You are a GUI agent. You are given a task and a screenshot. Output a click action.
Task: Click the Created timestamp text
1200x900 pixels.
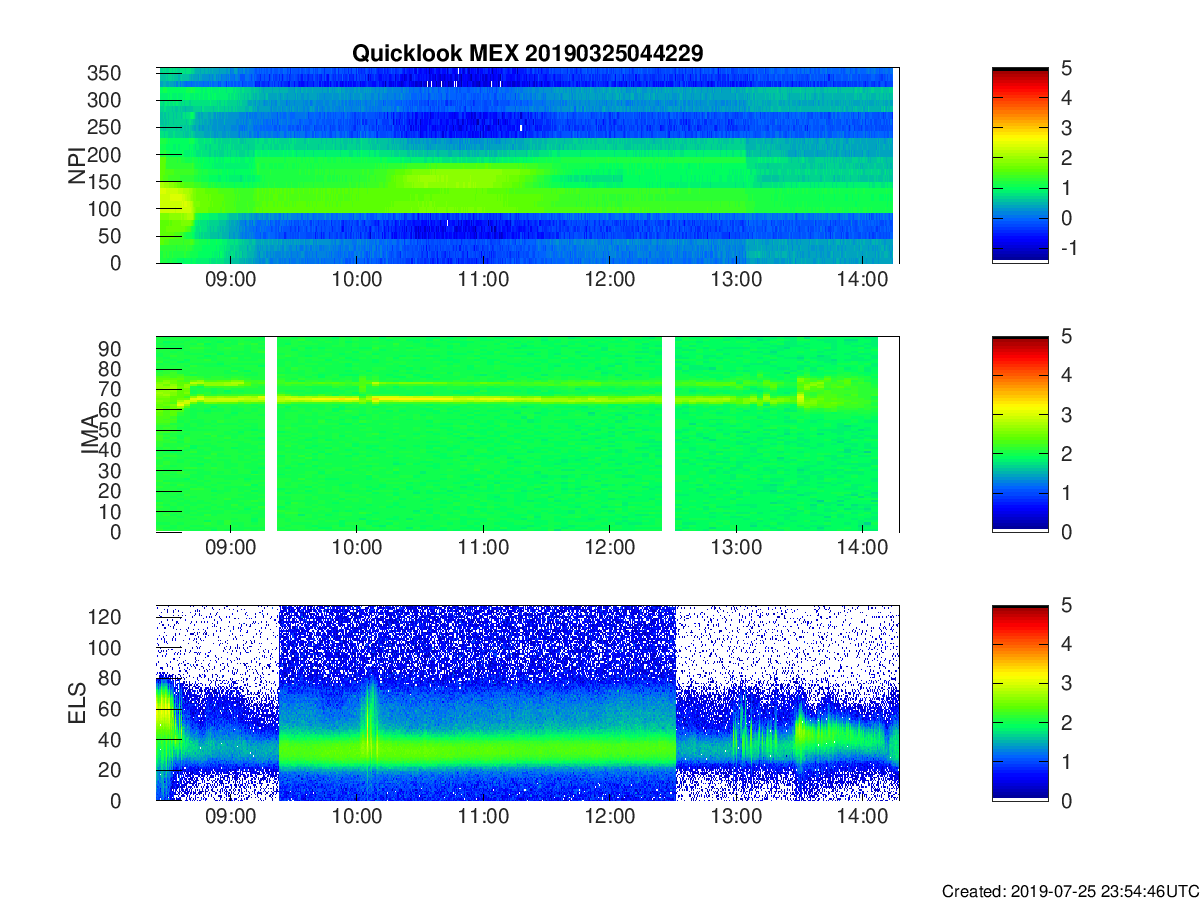[x=1070, y=891]
